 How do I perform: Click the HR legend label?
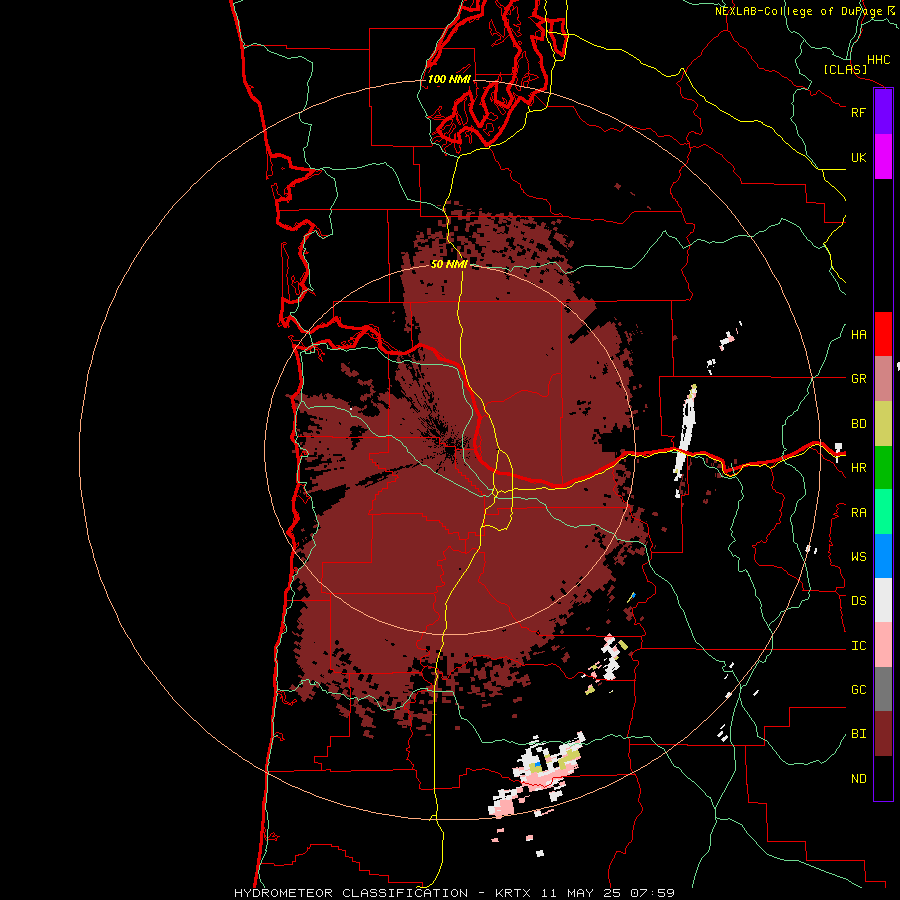859,468
